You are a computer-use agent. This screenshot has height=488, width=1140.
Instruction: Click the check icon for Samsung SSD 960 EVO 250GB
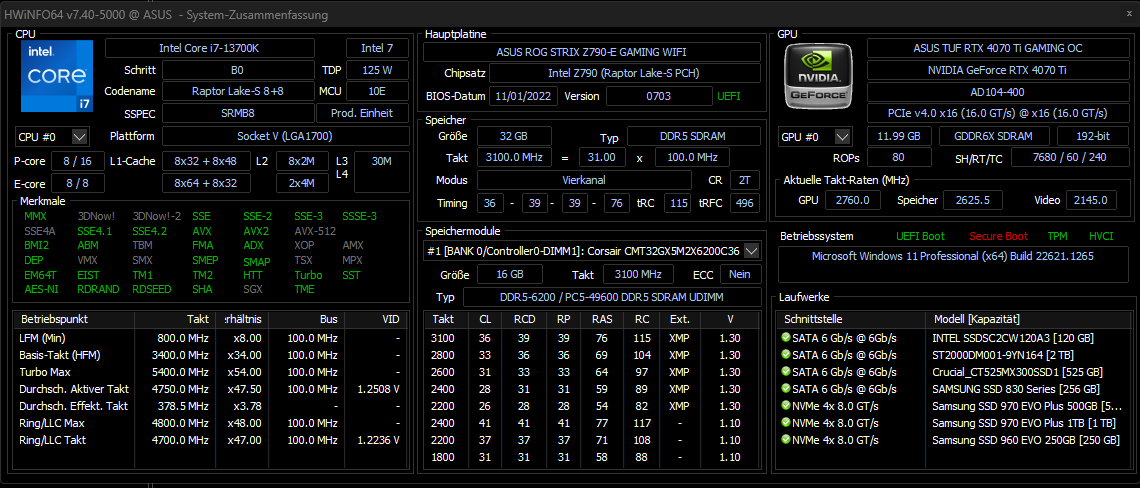(785, 439)
